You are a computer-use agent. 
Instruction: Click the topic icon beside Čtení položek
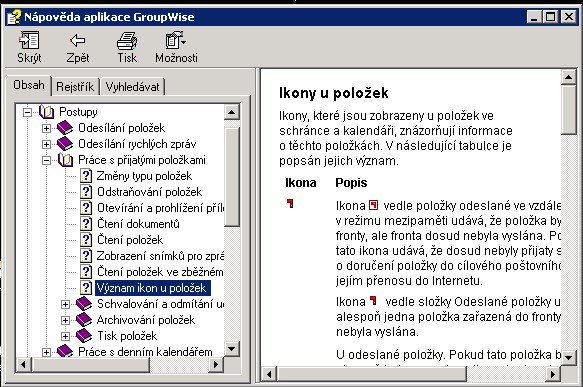tap(86, 240)
